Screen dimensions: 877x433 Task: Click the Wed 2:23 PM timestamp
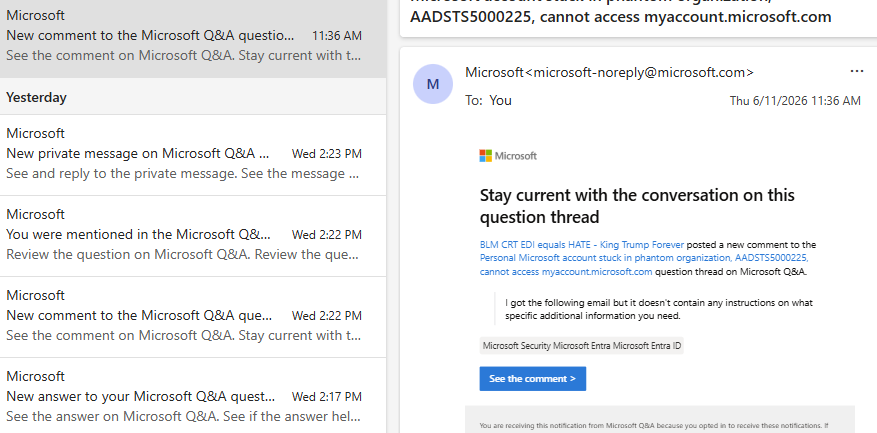click(x=327, y=154)
